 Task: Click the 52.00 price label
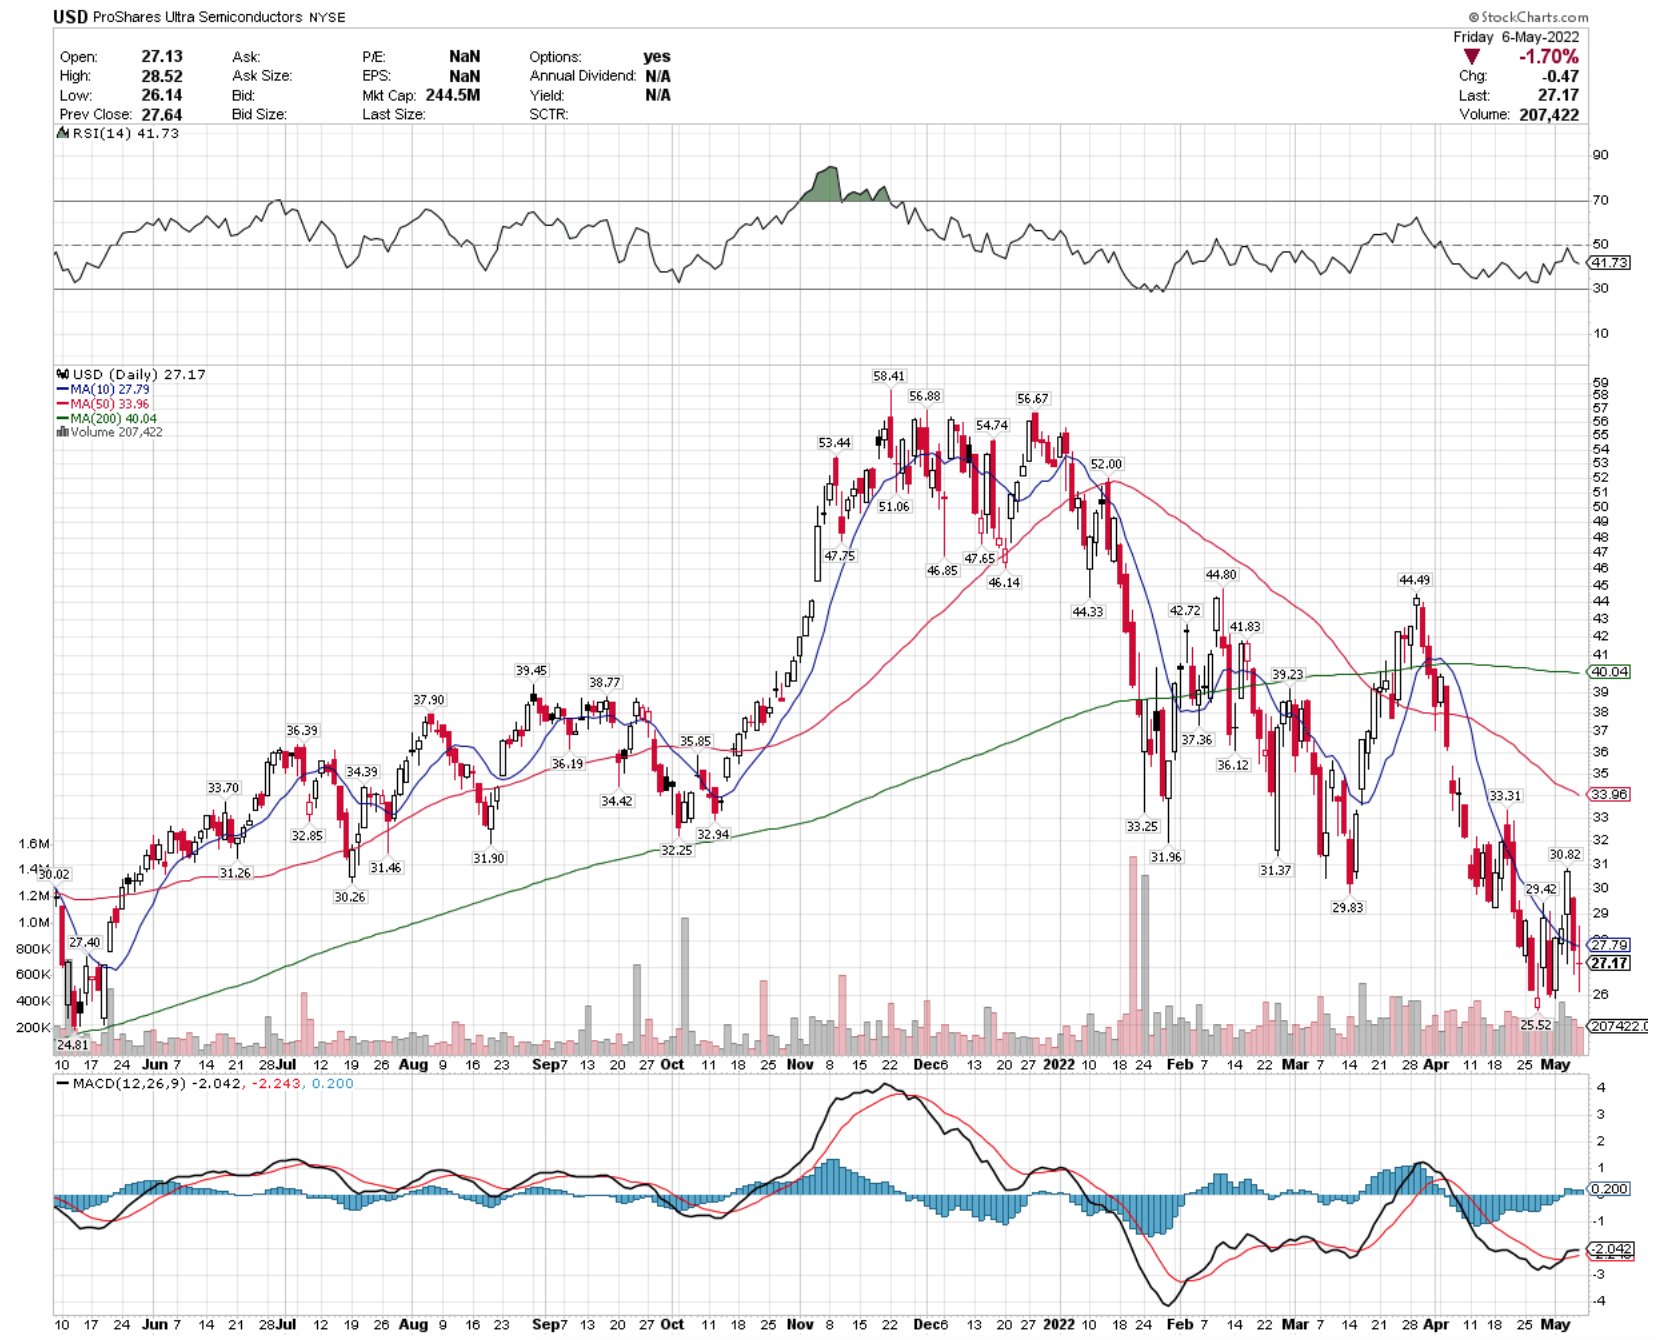click(x=1106, y=464)
